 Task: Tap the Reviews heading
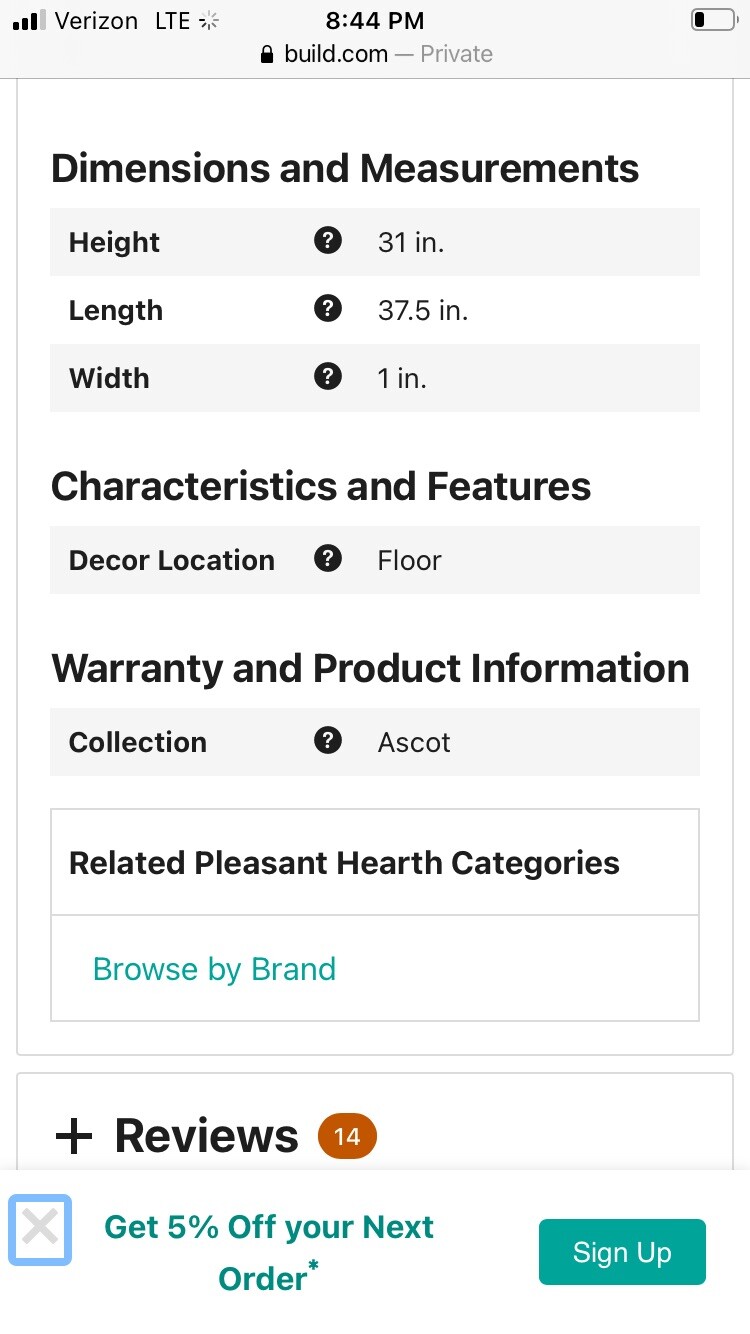coord(206,1136)
